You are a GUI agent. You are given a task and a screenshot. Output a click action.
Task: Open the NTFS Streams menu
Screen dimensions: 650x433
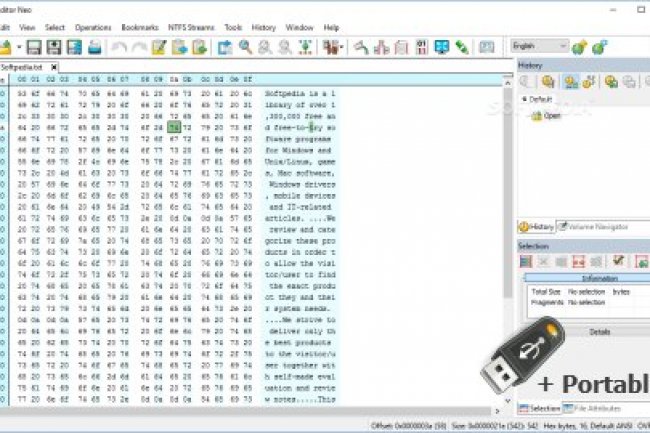click(x=191, y=28)
